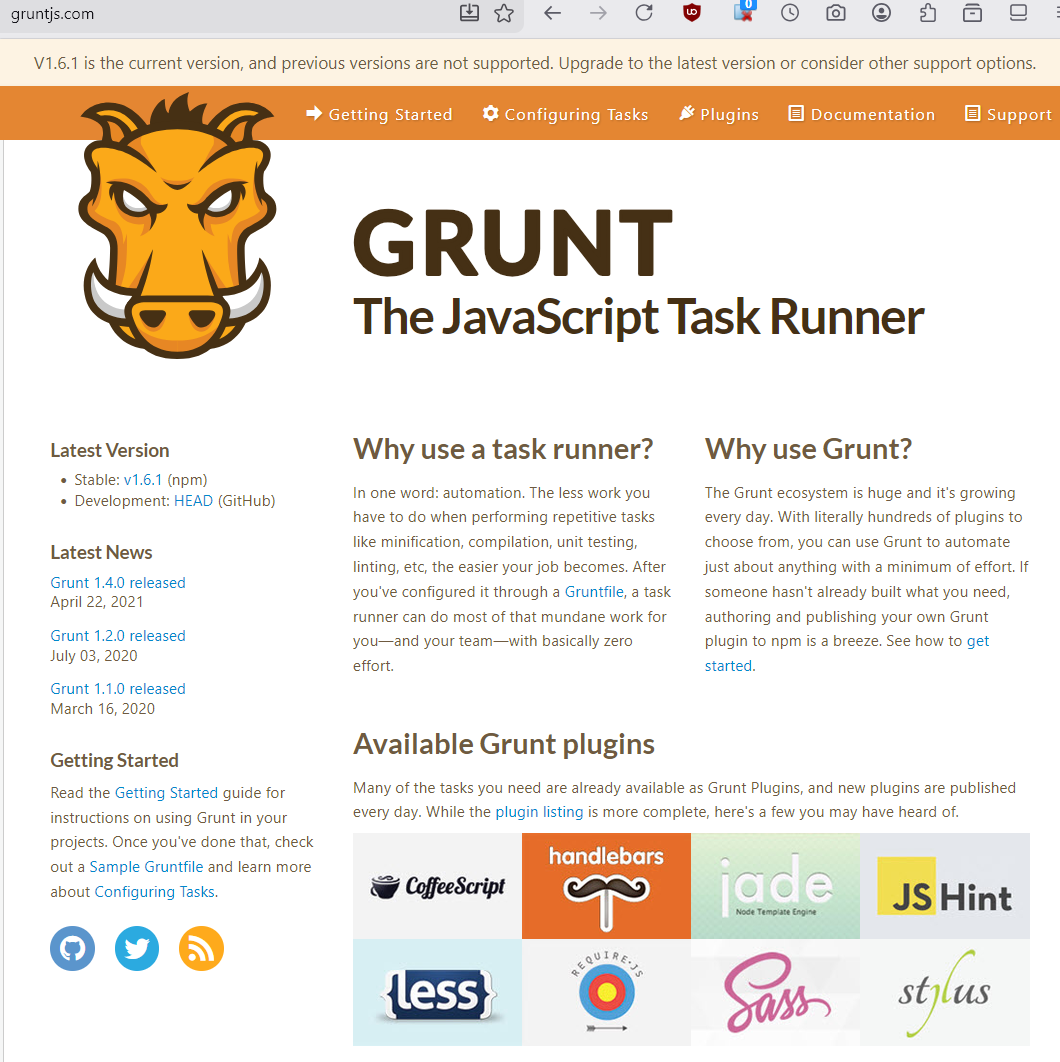Select the handlebars plugin tile

pyautogui.click(x=606, y=886)
